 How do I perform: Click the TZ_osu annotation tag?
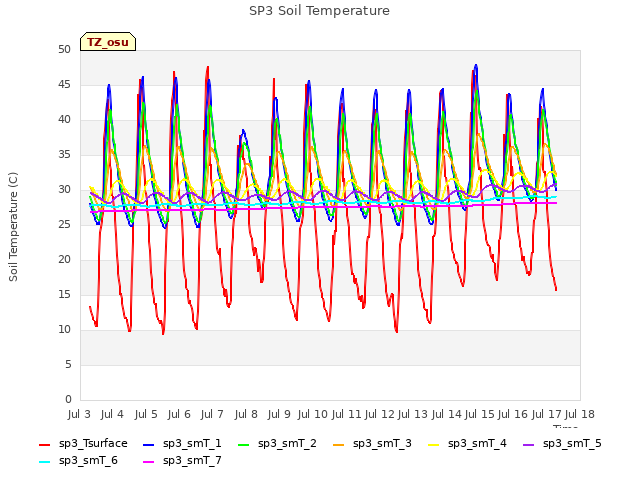[x=108, y=42]
